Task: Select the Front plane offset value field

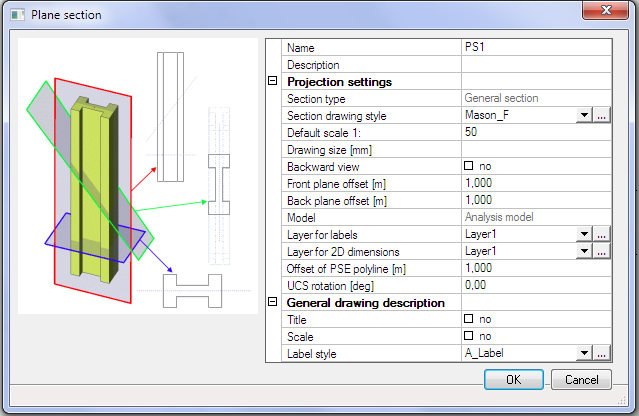Action: (x=535, y=184)
